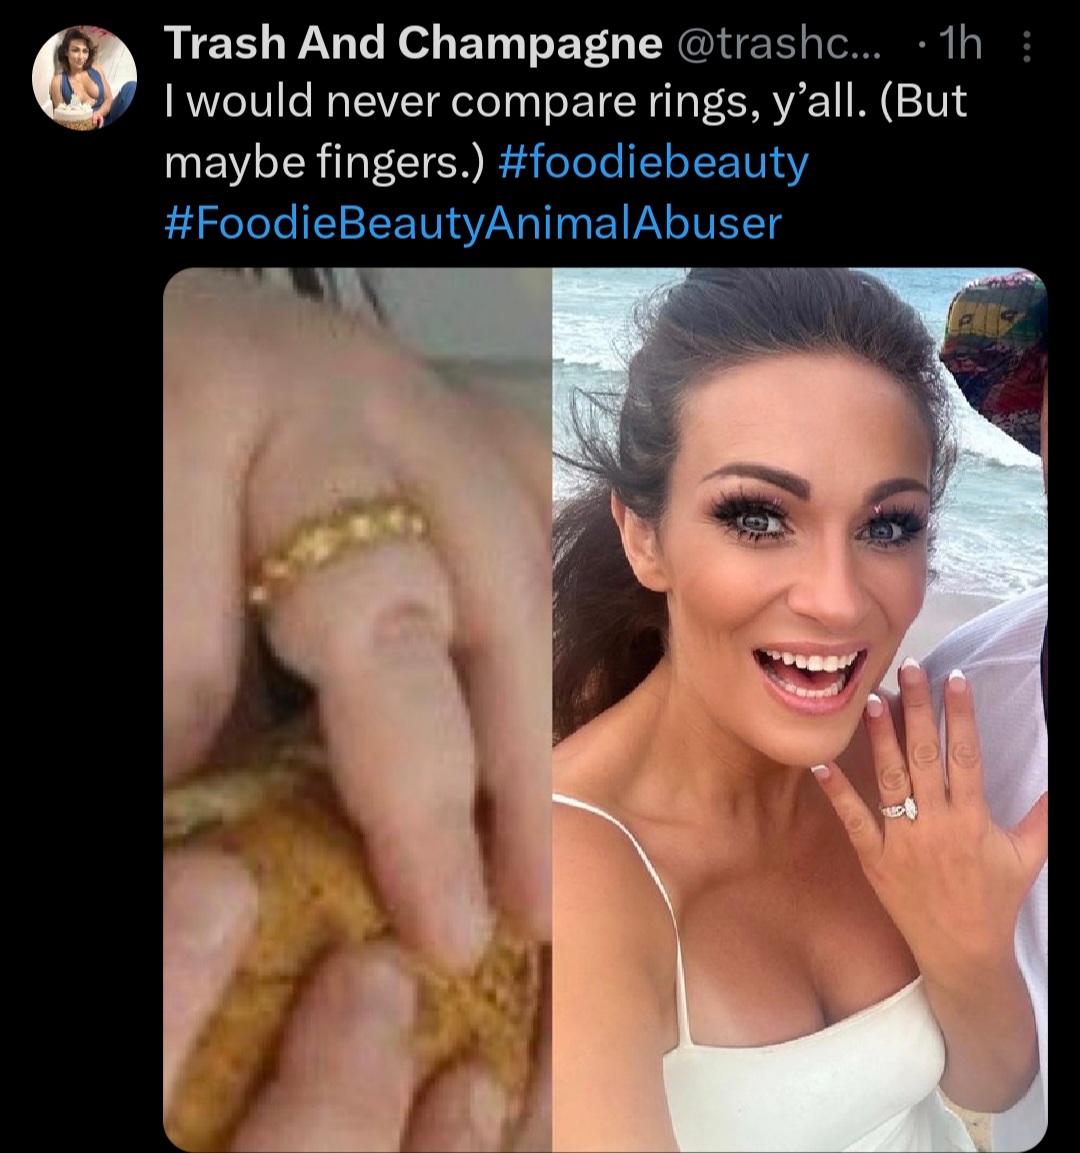Click the gold braided band on the finger
Screen dimensions: 1080x1153
coord(338,544)
